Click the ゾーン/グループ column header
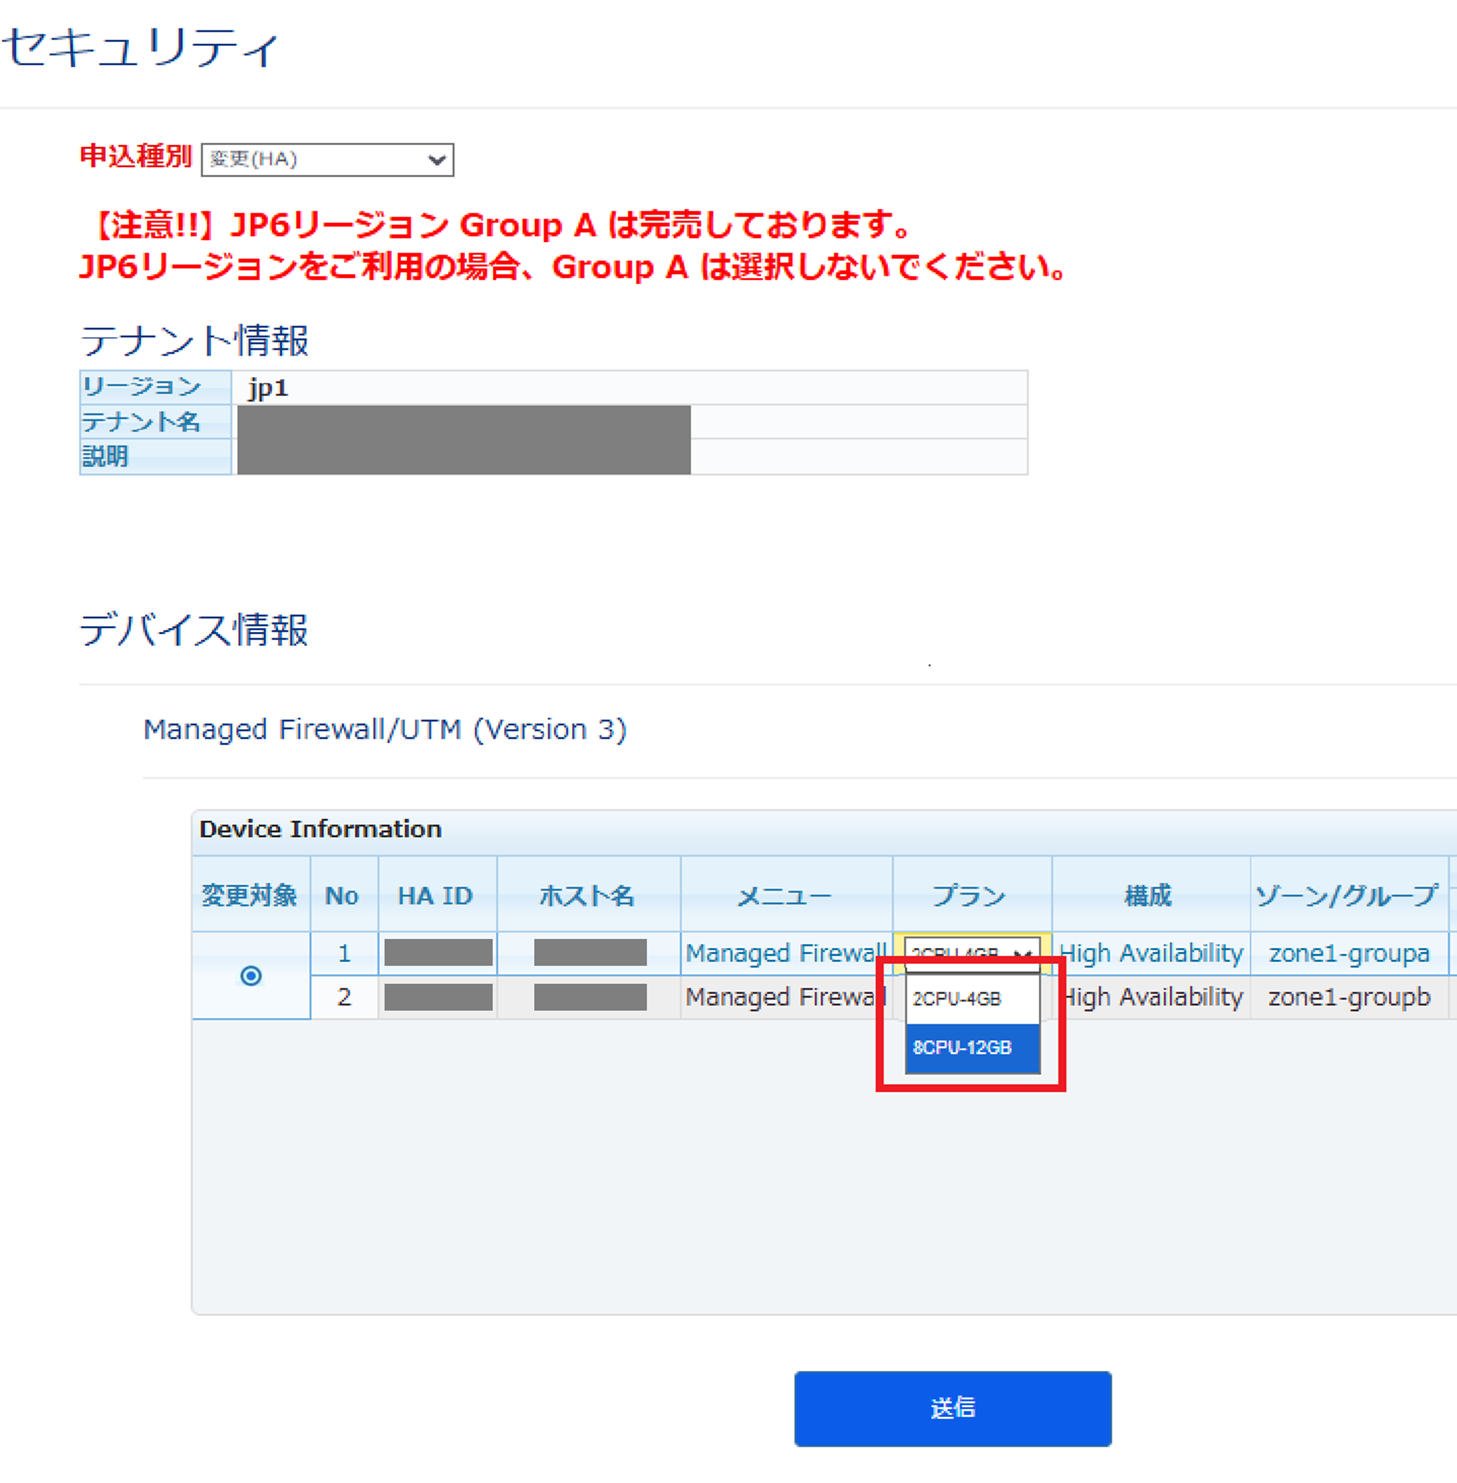Viewport: 1457px width, 1483px height. point(1347,896)
